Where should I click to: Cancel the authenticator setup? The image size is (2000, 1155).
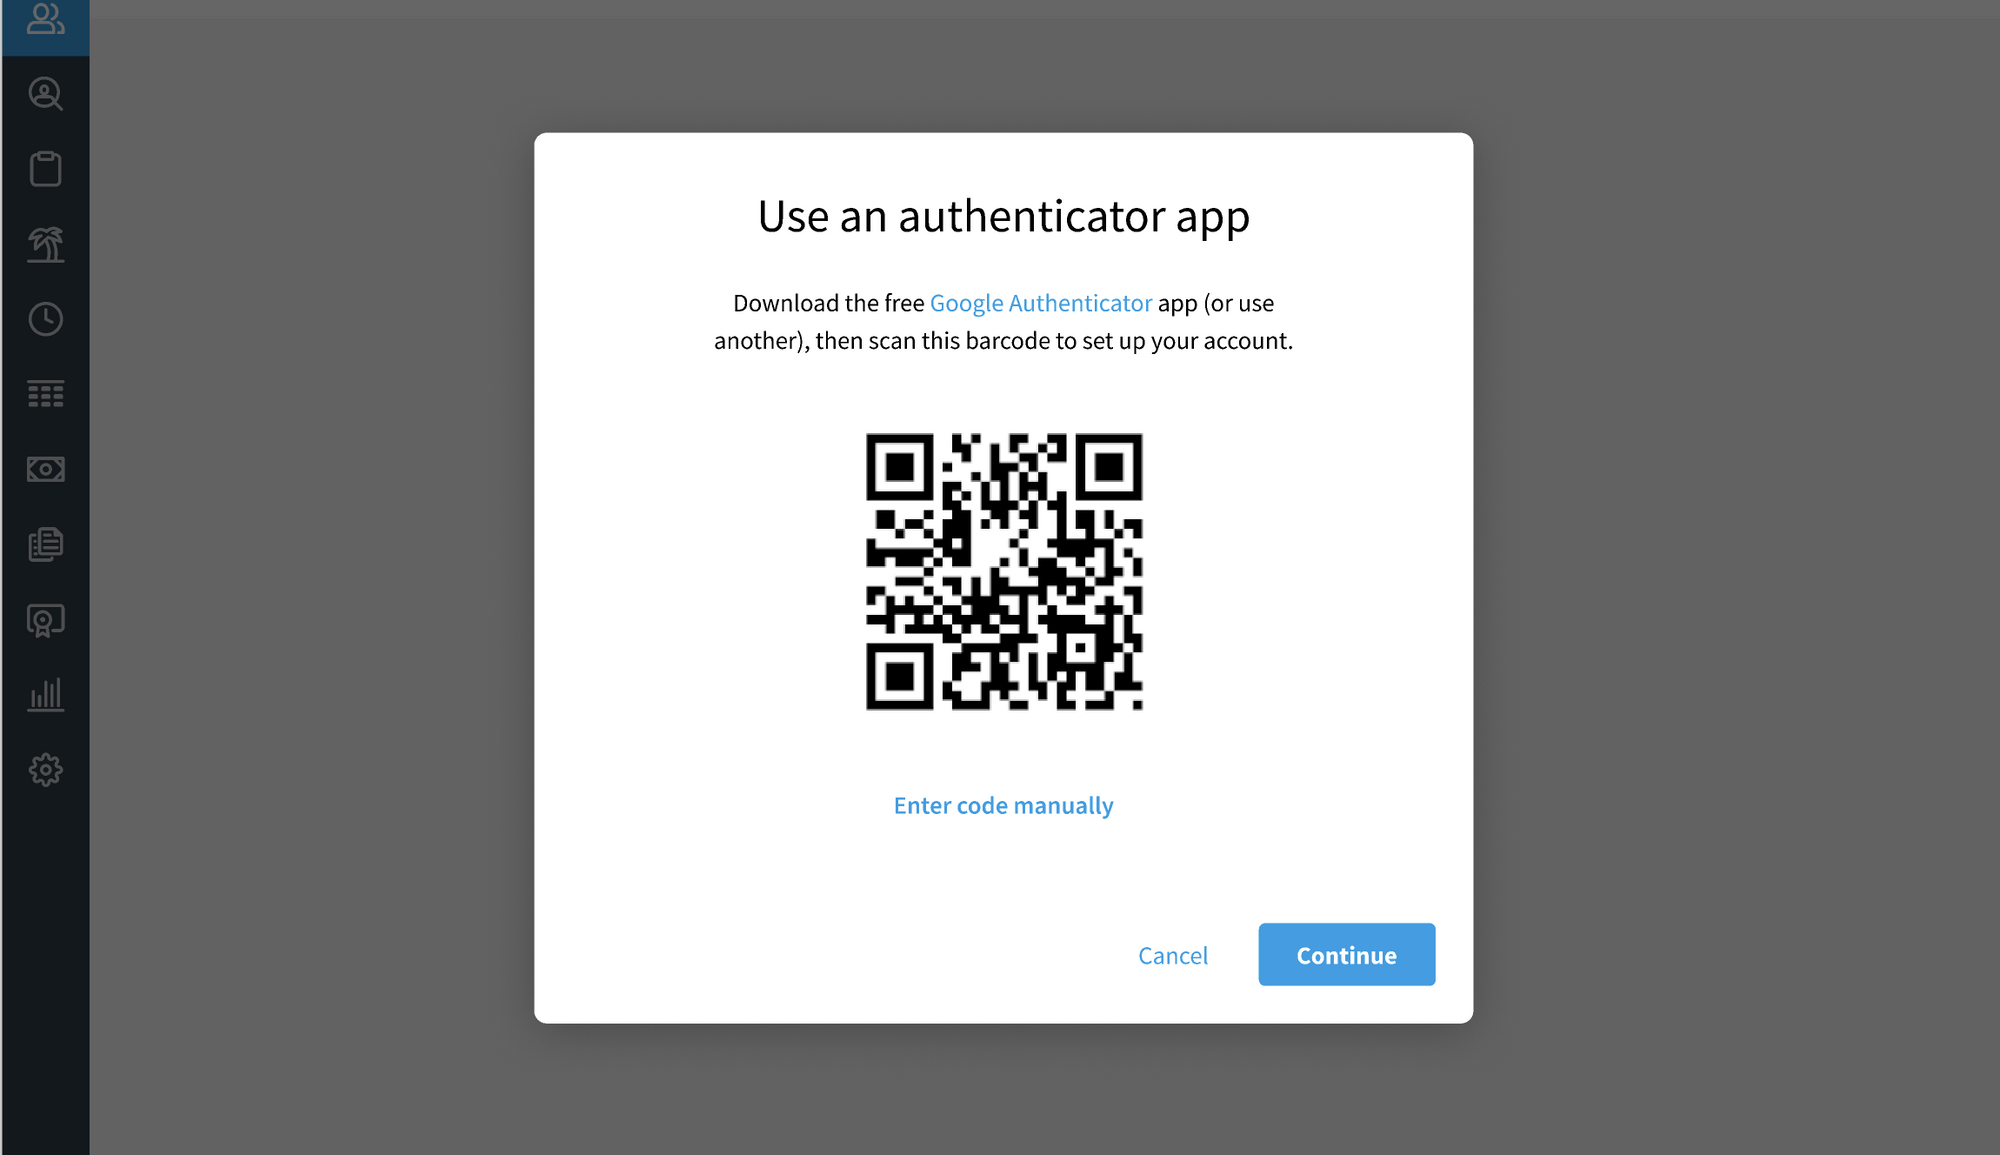point(1172,956)
